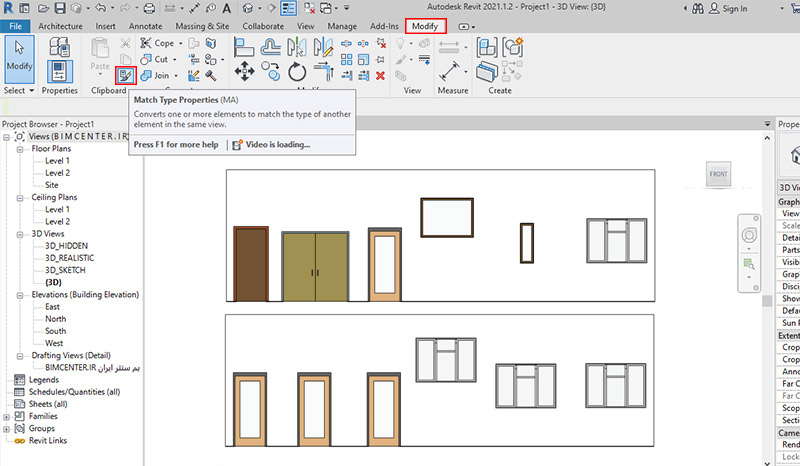This screenshot has width=800, height=466.
Task: Click the Create Assembly icon
Action: [487, 47]
